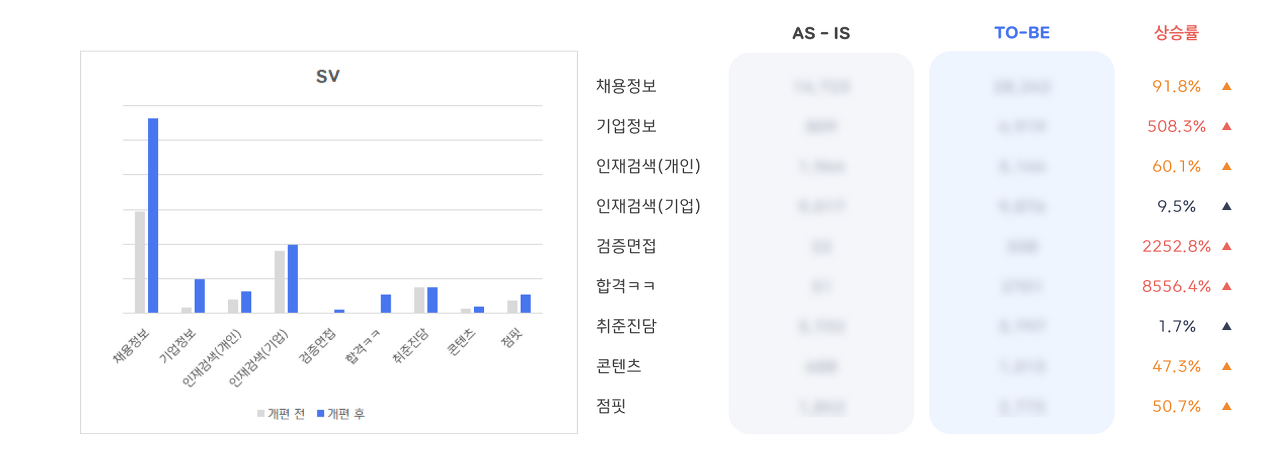Click the 8556.4% growth value
This screenshot has height=456, width=1280.
tap(1177, 286)
